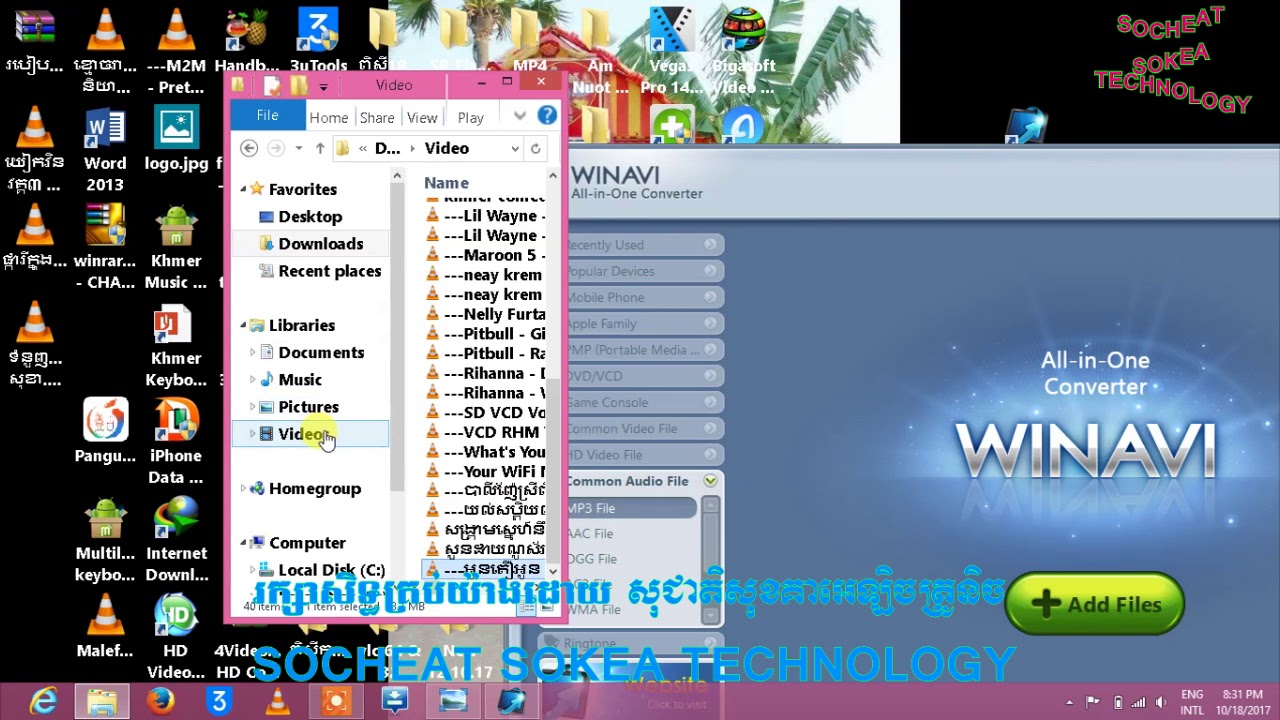Viewport: 1280px width, 720px height.
Task: Switch to the Home ribbon tab
Action: (x=329, y=117)
